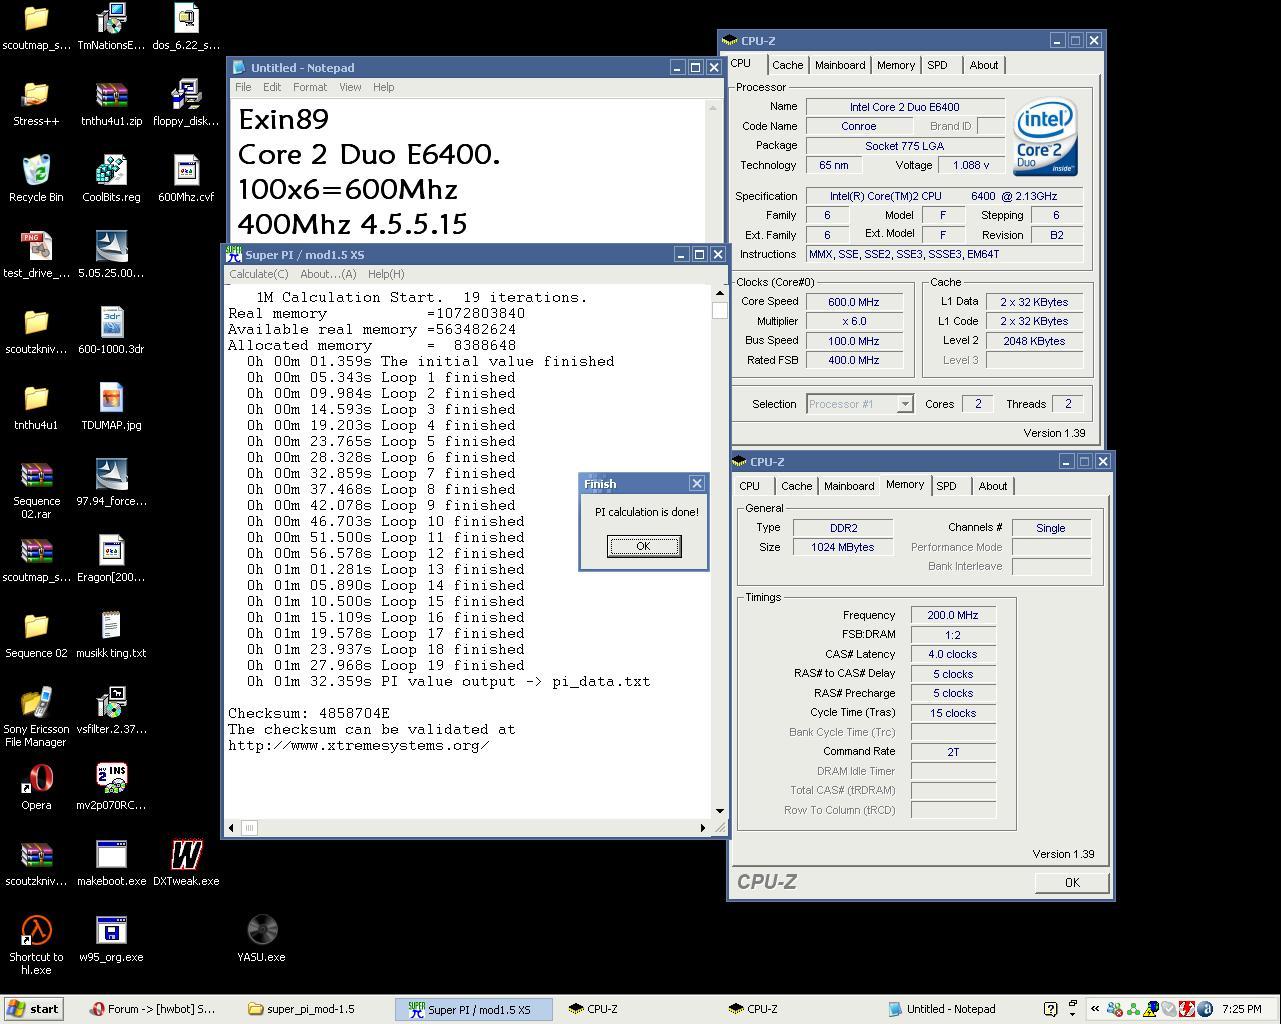Switch to SPD tab in top CPU-Z window

(x=937, y=65)
